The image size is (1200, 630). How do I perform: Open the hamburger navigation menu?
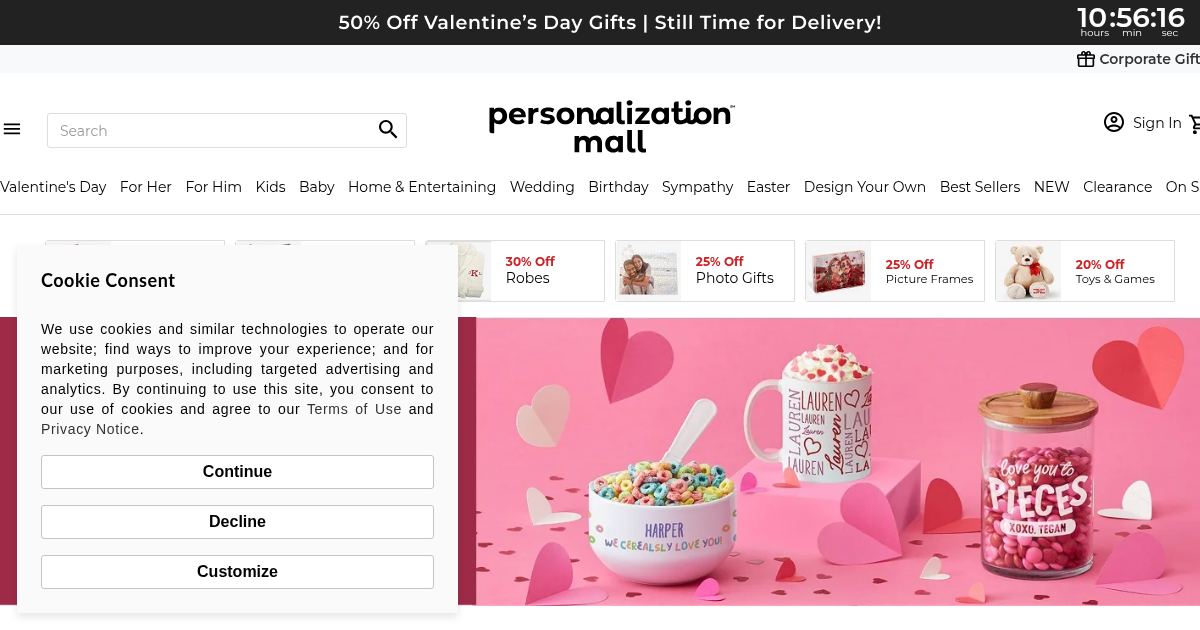pos(12,128)
